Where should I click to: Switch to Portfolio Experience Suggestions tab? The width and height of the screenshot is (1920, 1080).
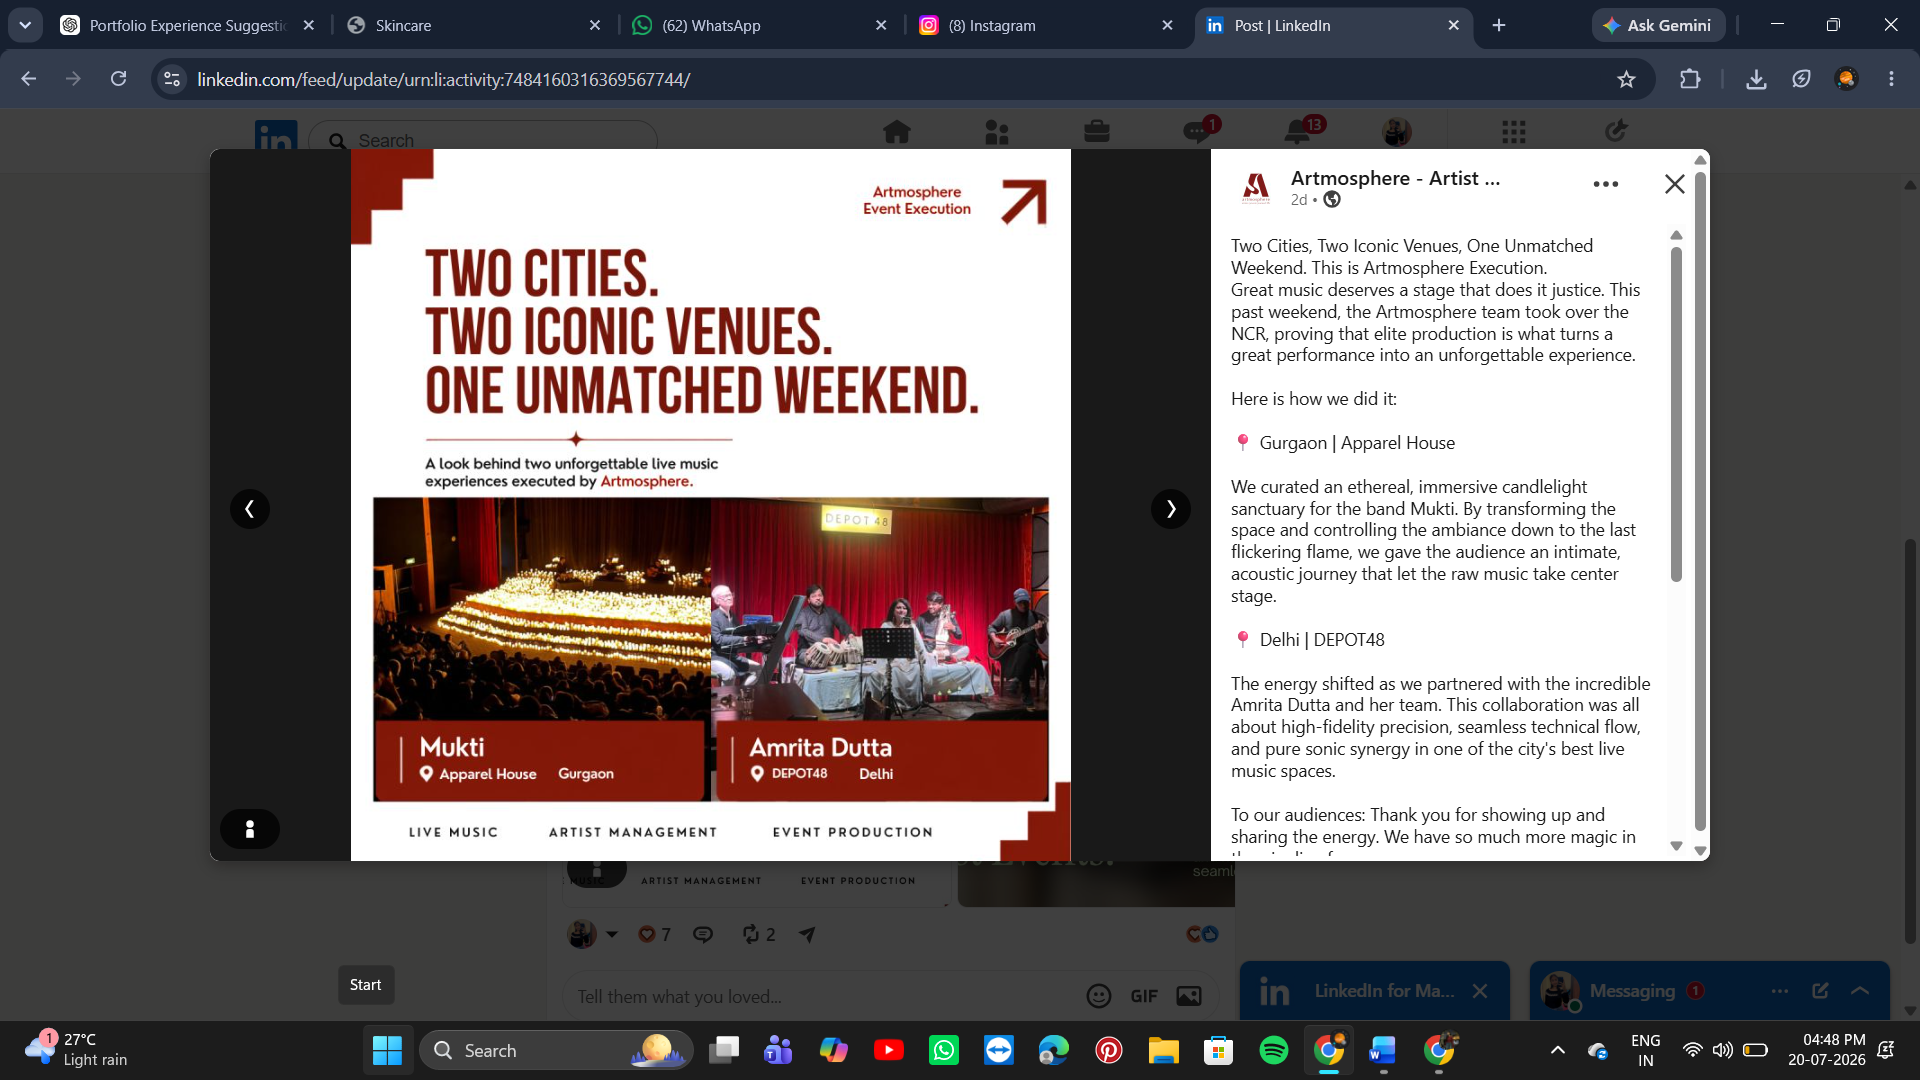point(187,26)
